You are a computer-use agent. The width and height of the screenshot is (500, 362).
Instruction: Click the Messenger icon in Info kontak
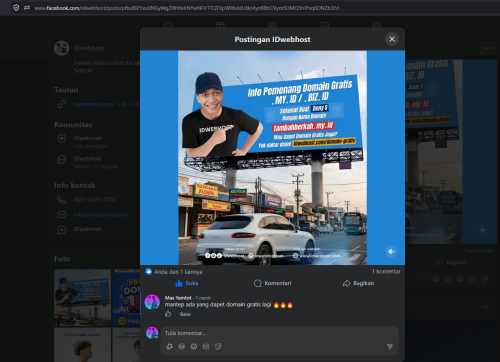[61, 230]
